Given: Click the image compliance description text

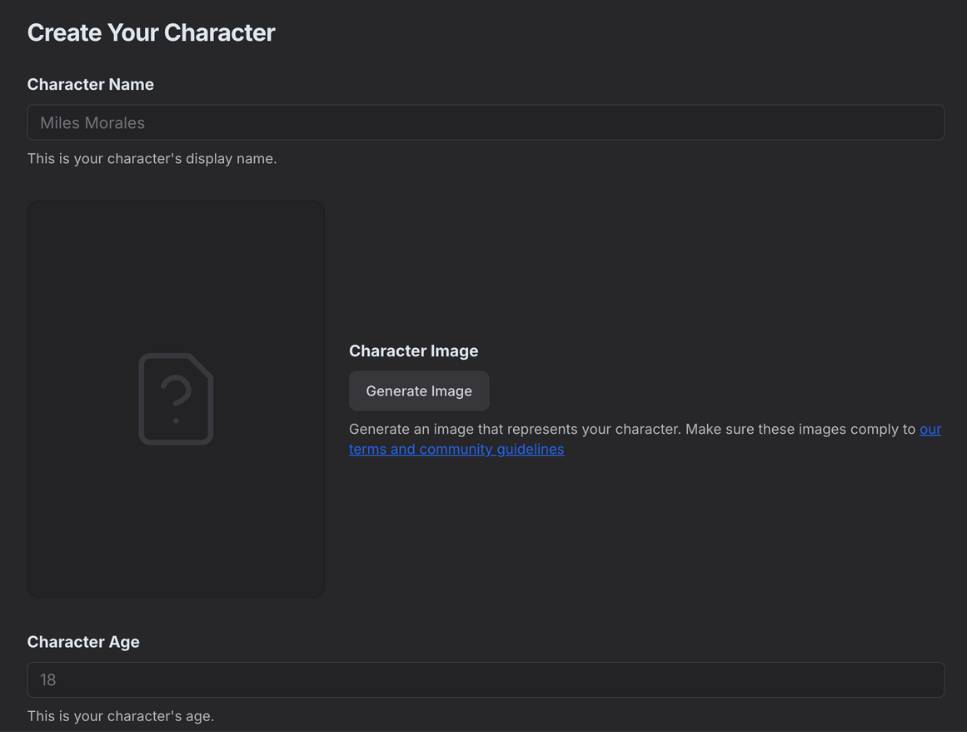Looking at the screenshot, I should coord(630,428).
